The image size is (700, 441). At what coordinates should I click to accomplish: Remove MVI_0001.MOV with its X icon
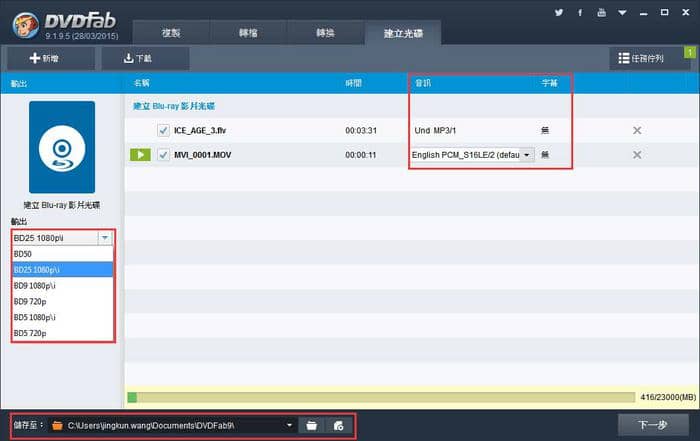[637, 155]
